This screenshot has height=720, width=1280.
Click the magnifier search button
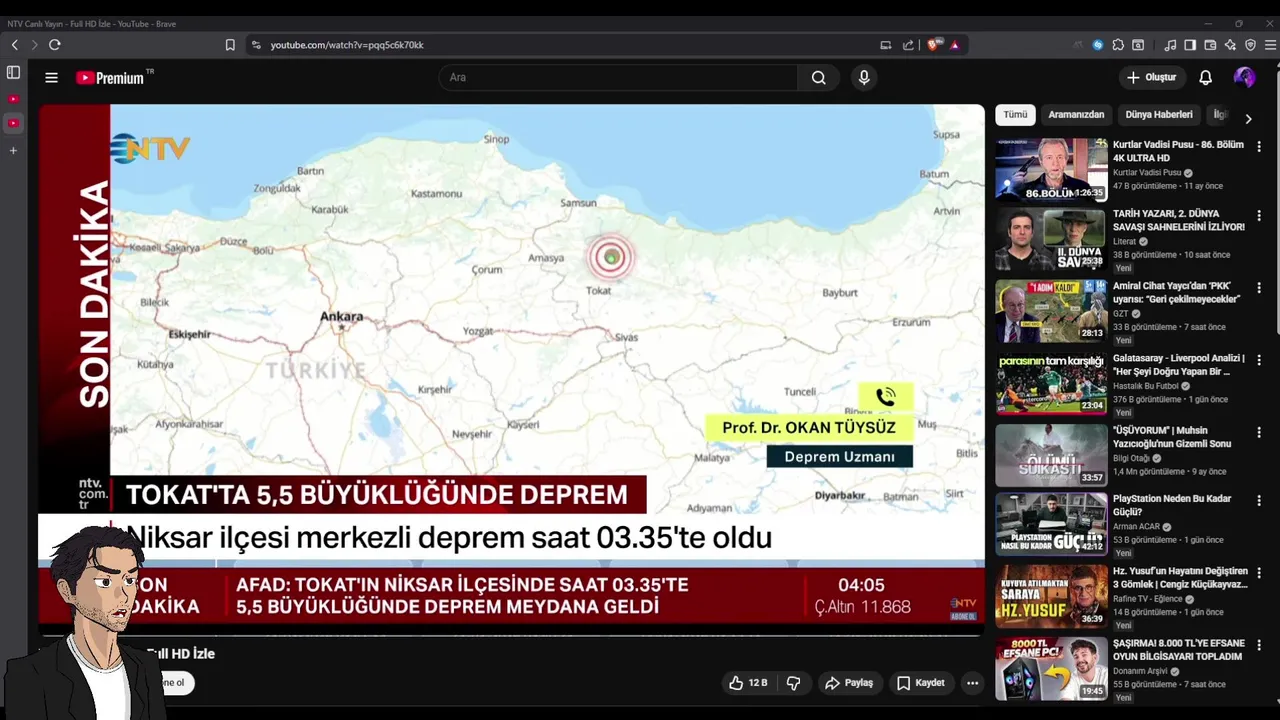819,77
